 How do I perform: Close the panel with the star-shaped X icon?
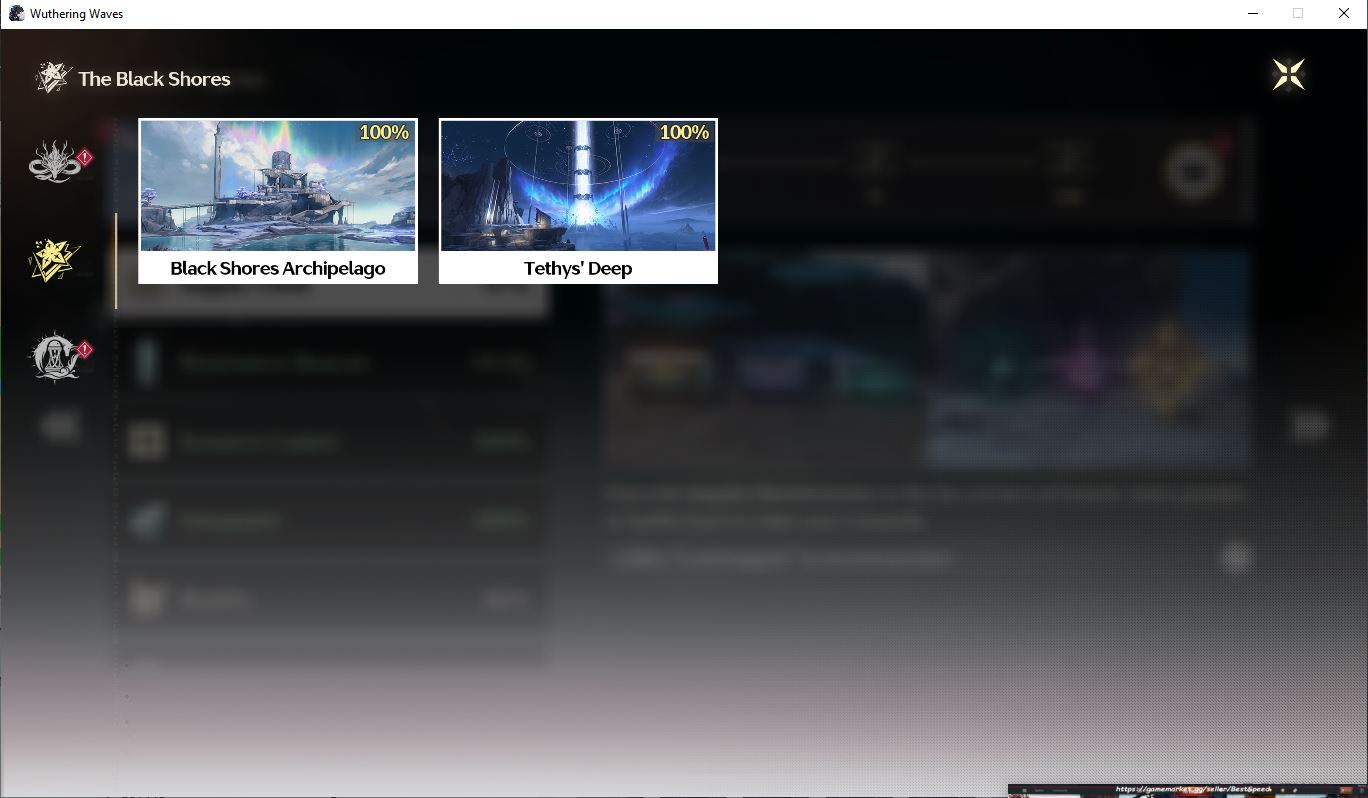pos(1288,74)
